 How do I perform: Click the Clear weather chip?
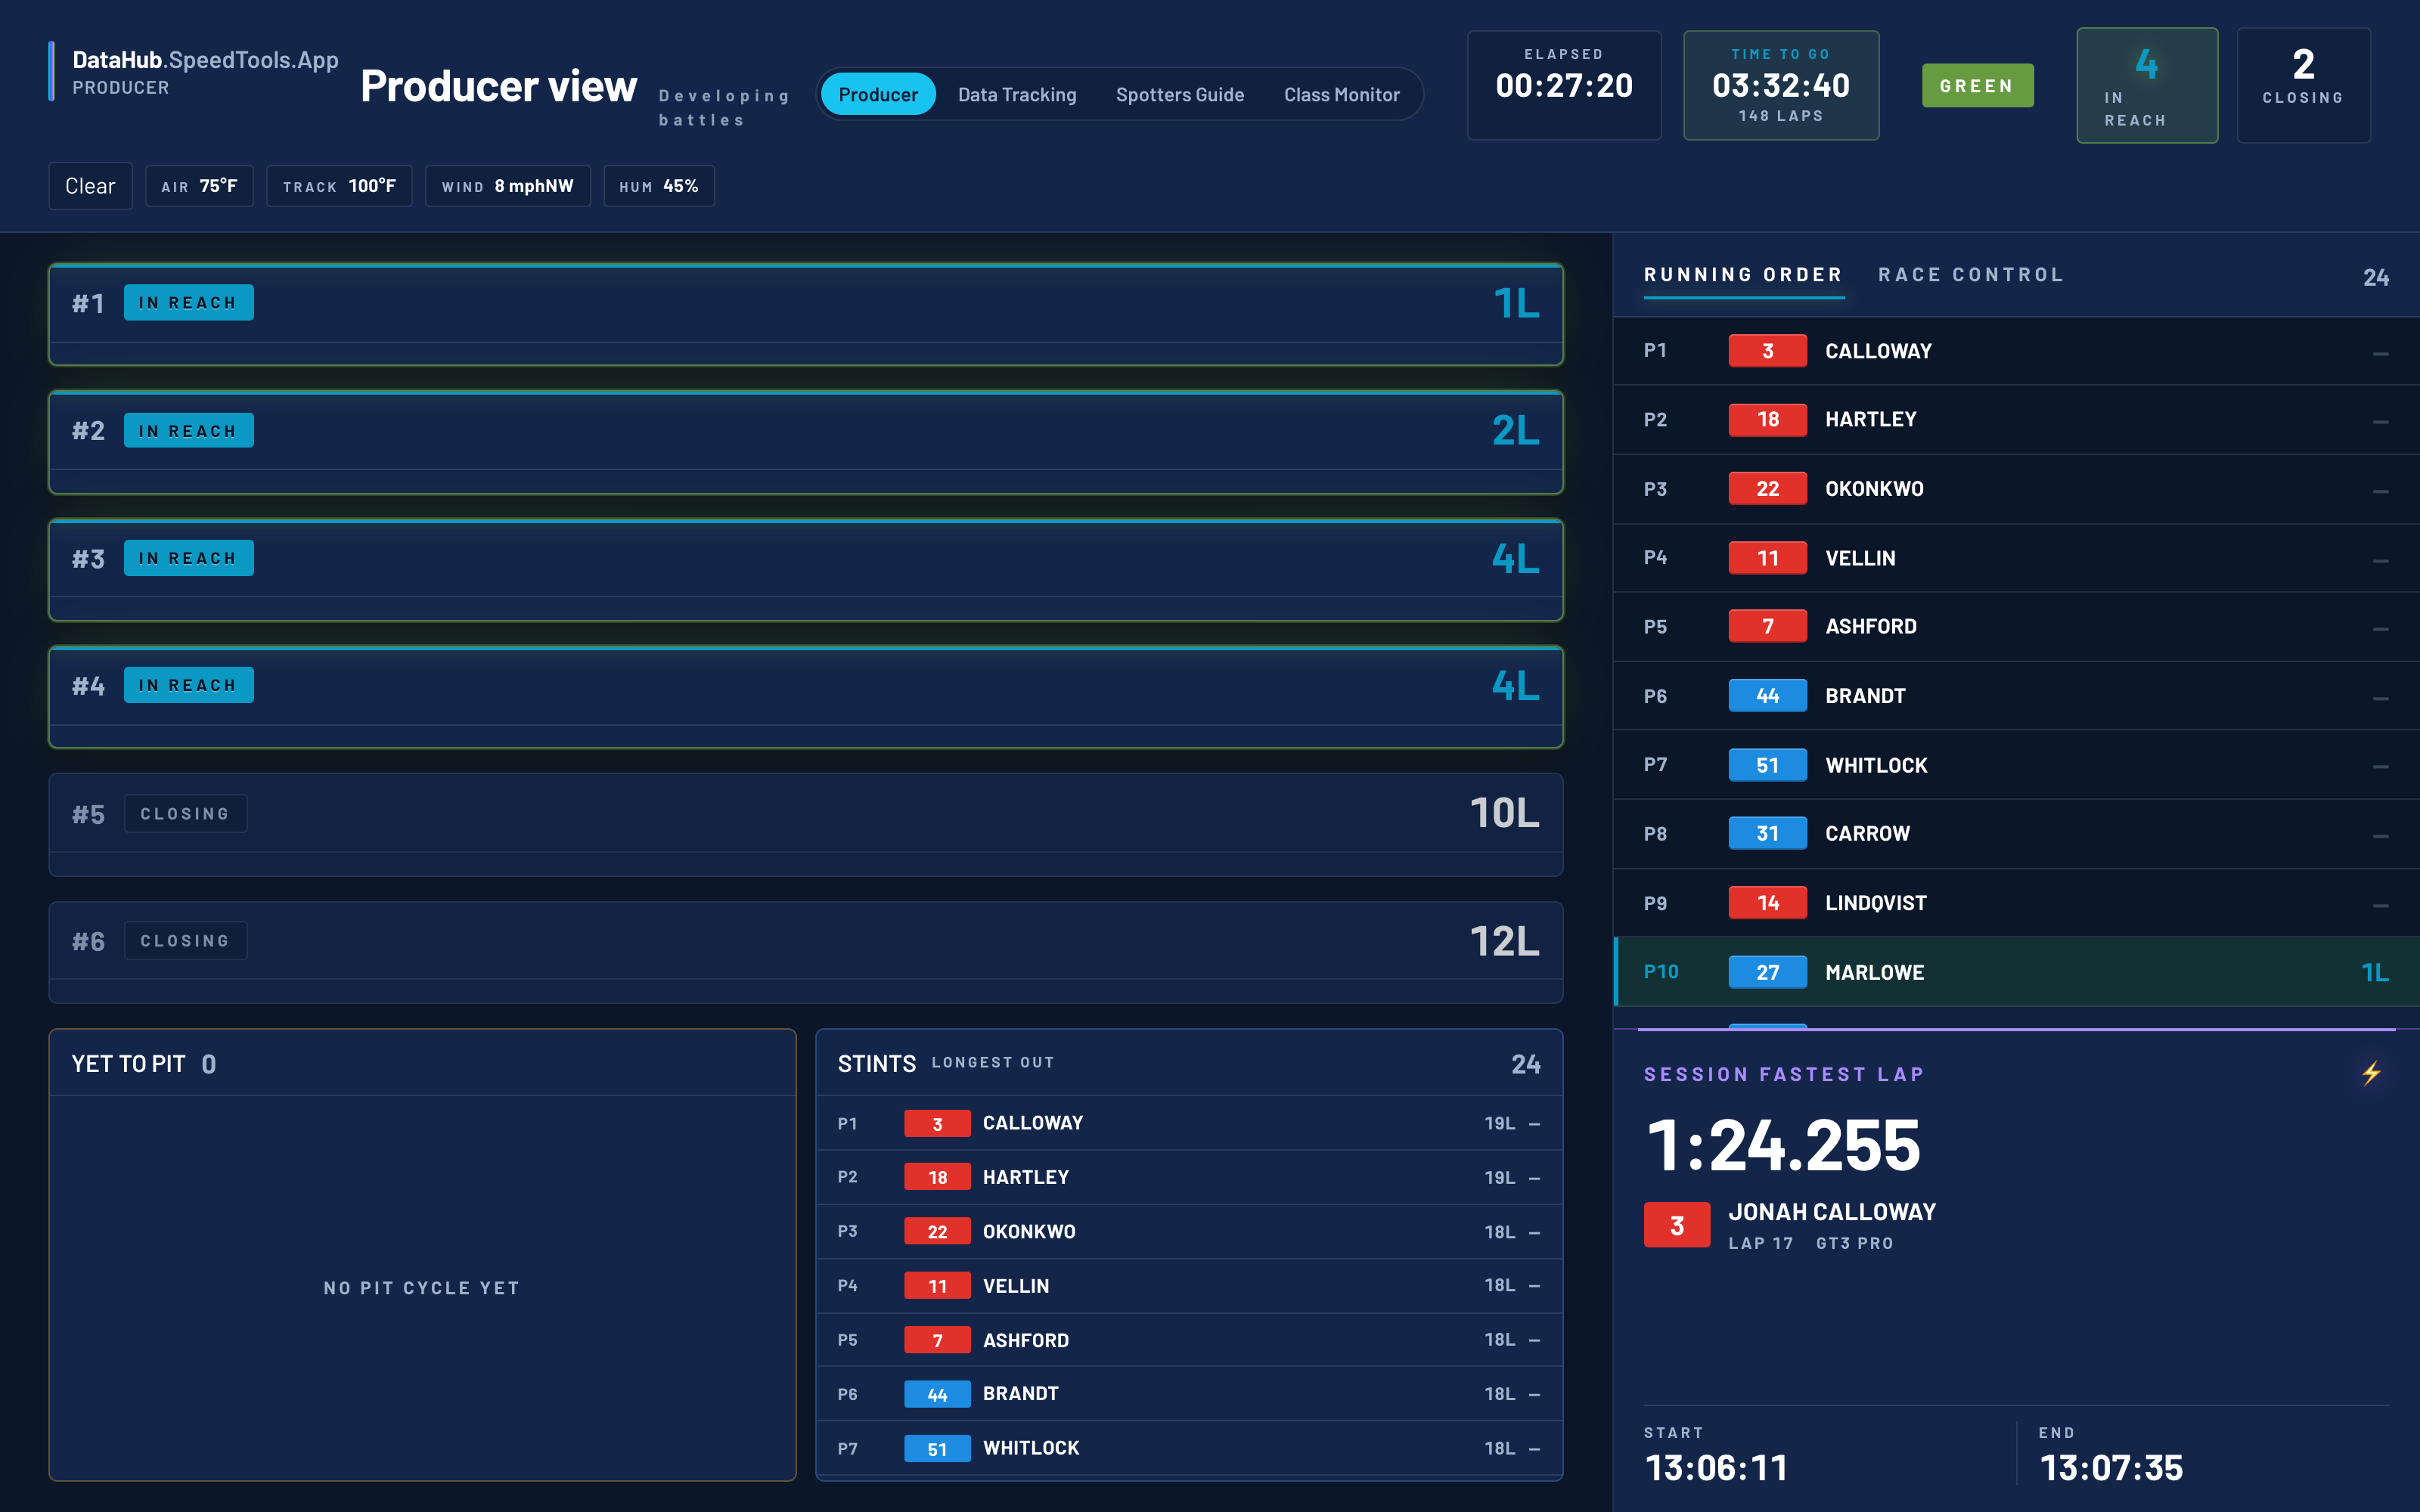coord(90,186)
